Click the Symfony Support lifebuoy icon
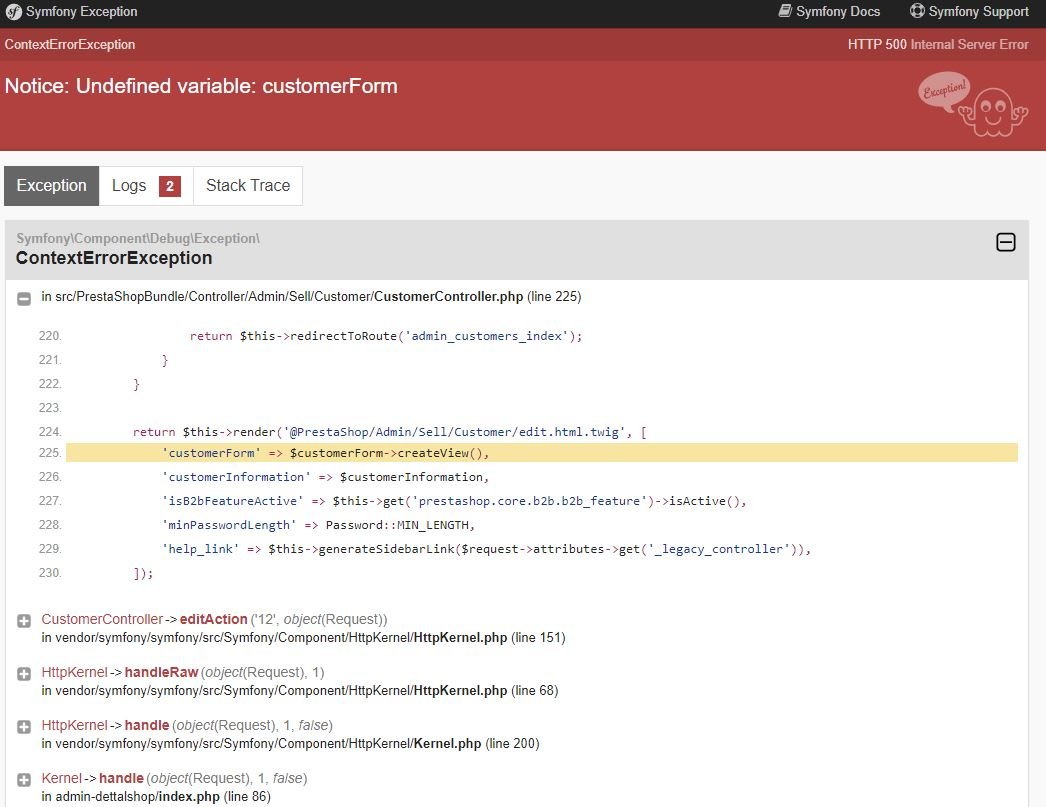 tap(917, 11)
